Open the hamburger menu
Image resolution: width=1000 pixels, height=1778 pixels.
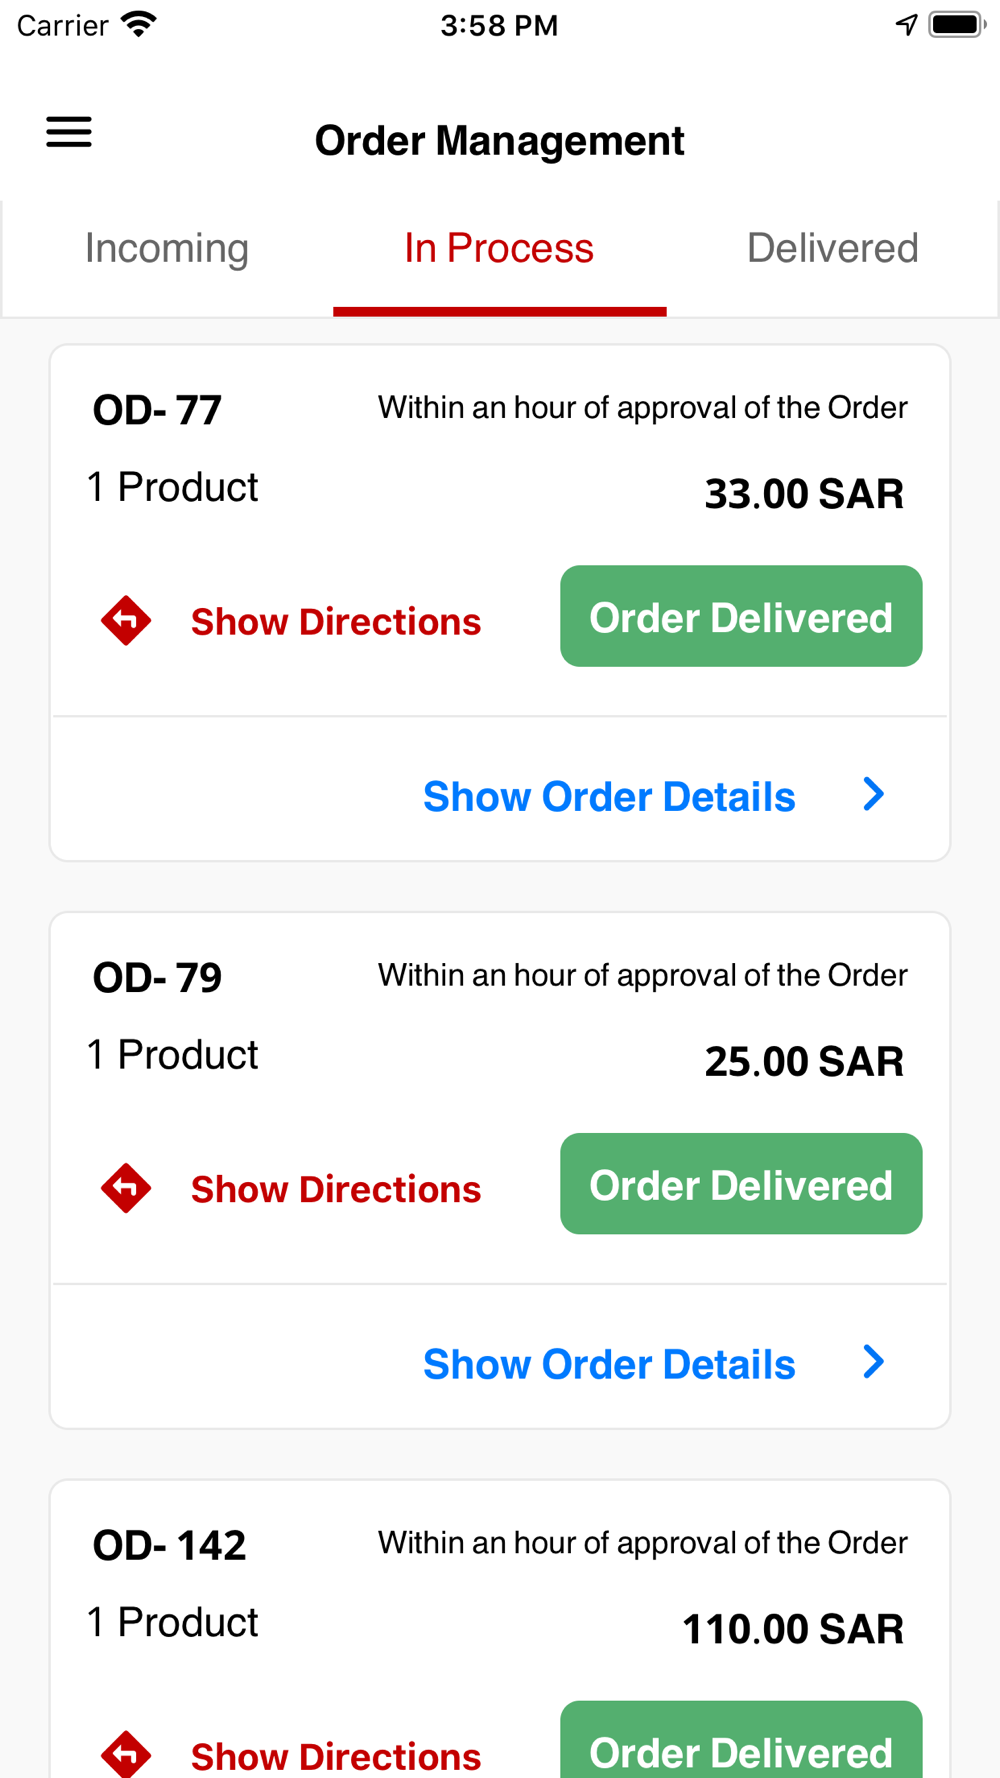point(69,132)
